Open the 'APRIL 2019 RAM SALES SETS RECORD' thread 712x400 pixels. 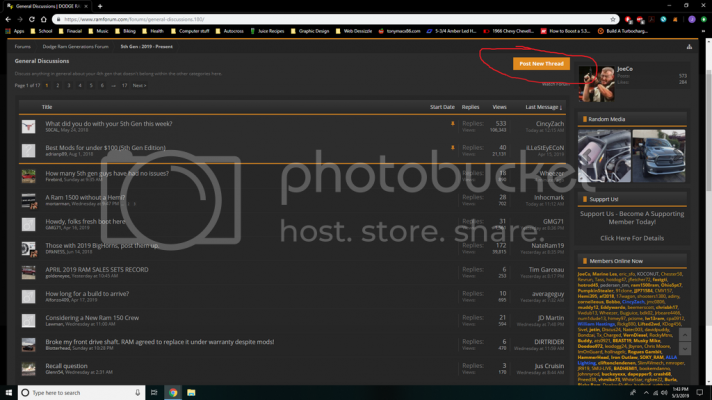[97, 270]
